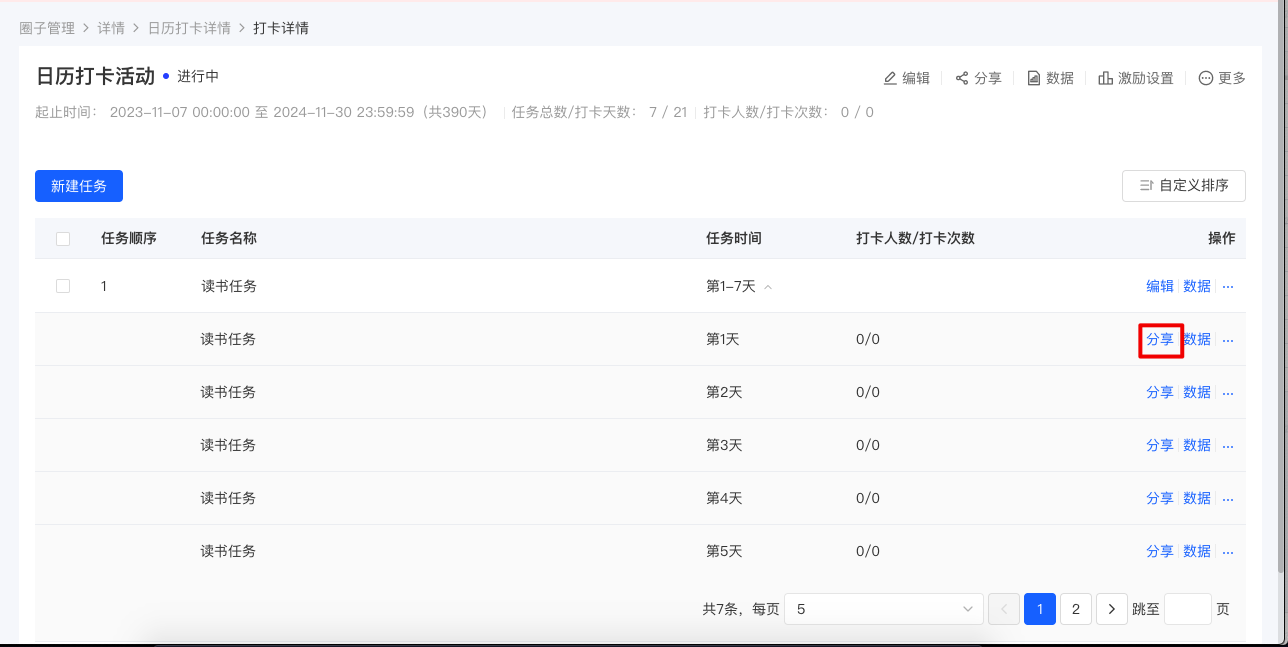The image size is (1288, 647).
Task: Click 数据 link in 第5天 row
Action: pos(1197,552)
